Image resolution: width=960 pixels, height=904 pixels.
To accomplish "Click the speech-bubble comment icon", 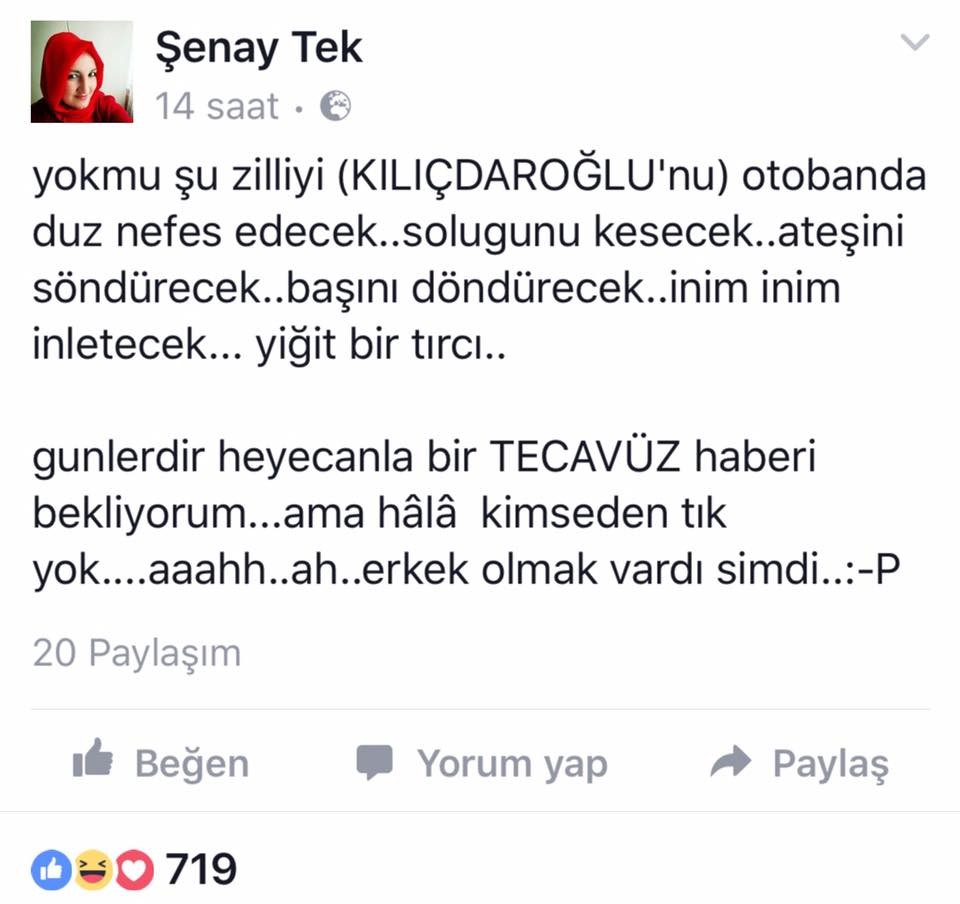I will tap(374, 762).
